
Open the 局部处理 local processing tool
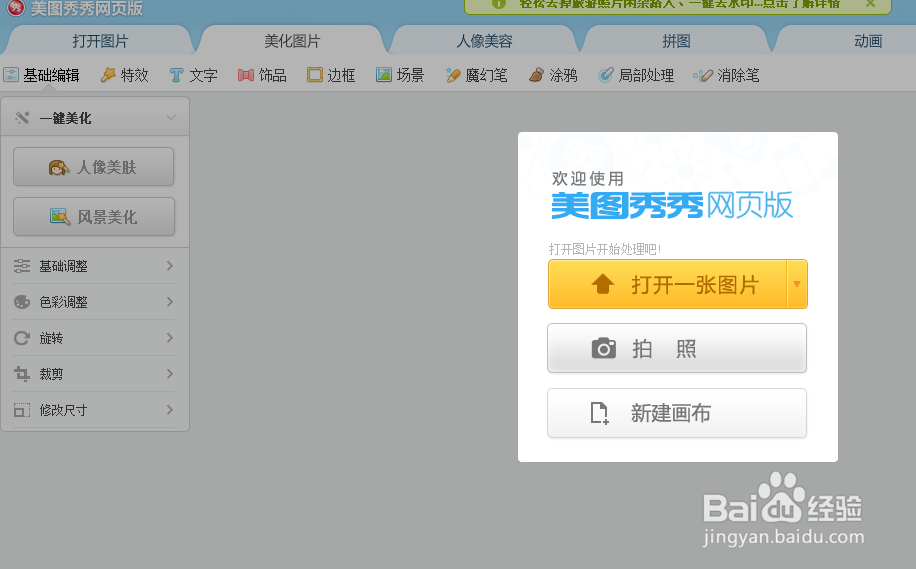(636, 75)
